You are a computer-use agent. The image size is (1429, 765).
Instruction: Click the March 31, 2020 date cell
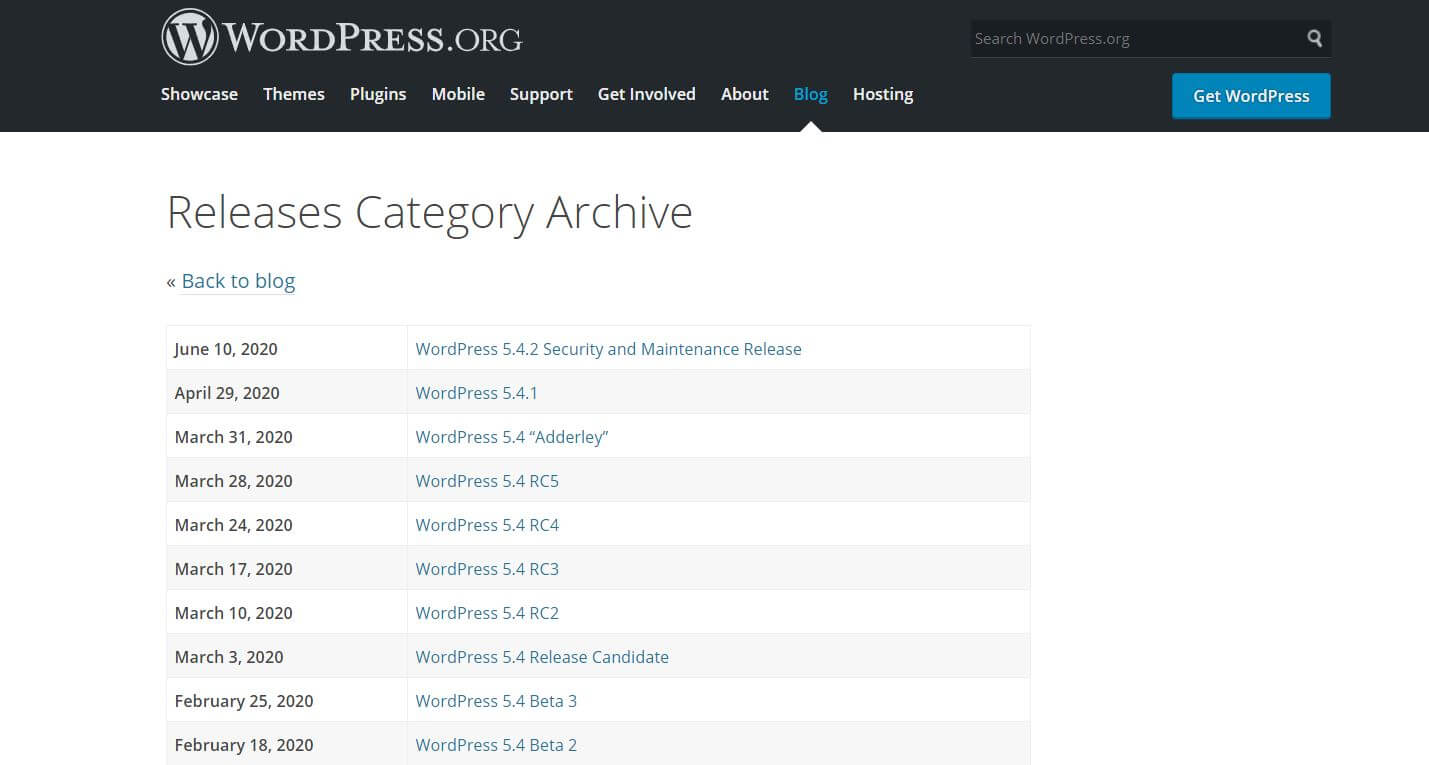coord(287,436)
